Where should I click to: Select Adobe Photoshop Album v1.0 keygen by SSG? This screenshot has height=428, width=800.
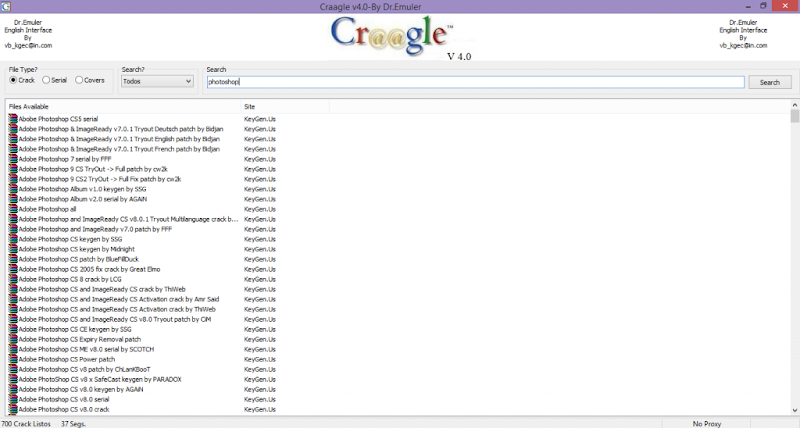coord(82,189)
